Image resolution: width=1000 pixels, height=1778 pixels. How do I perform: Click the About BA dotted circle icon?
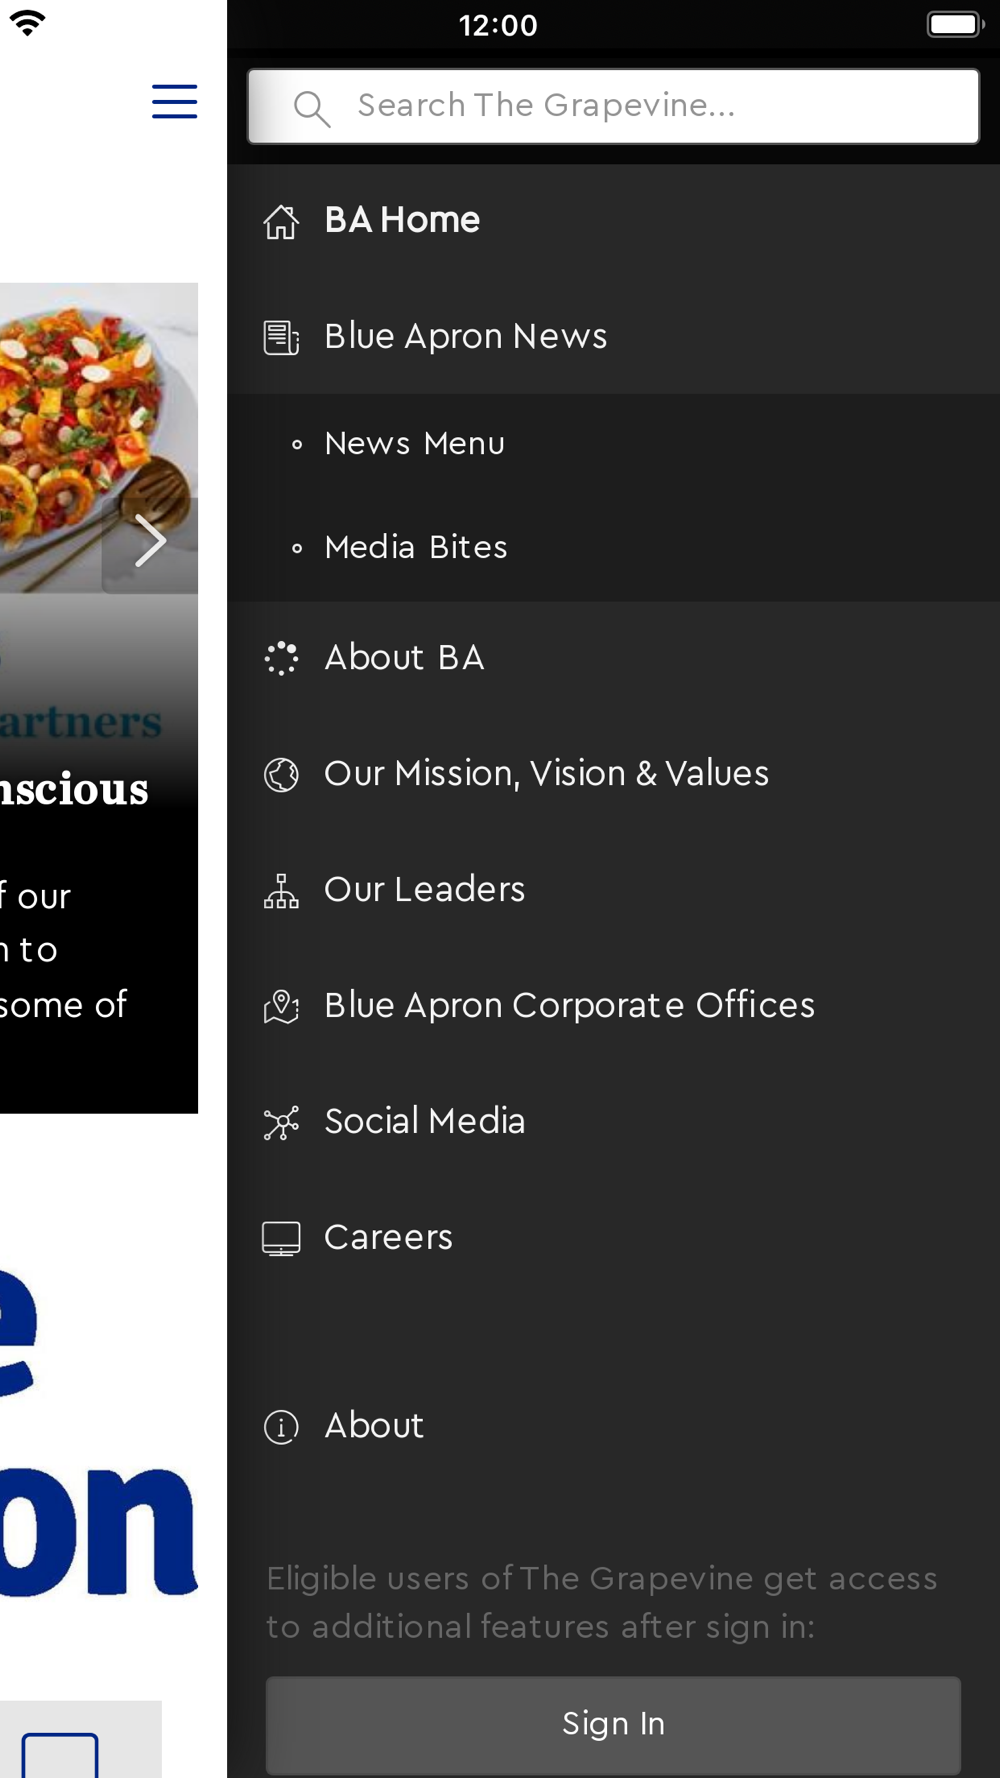point(281,658)
